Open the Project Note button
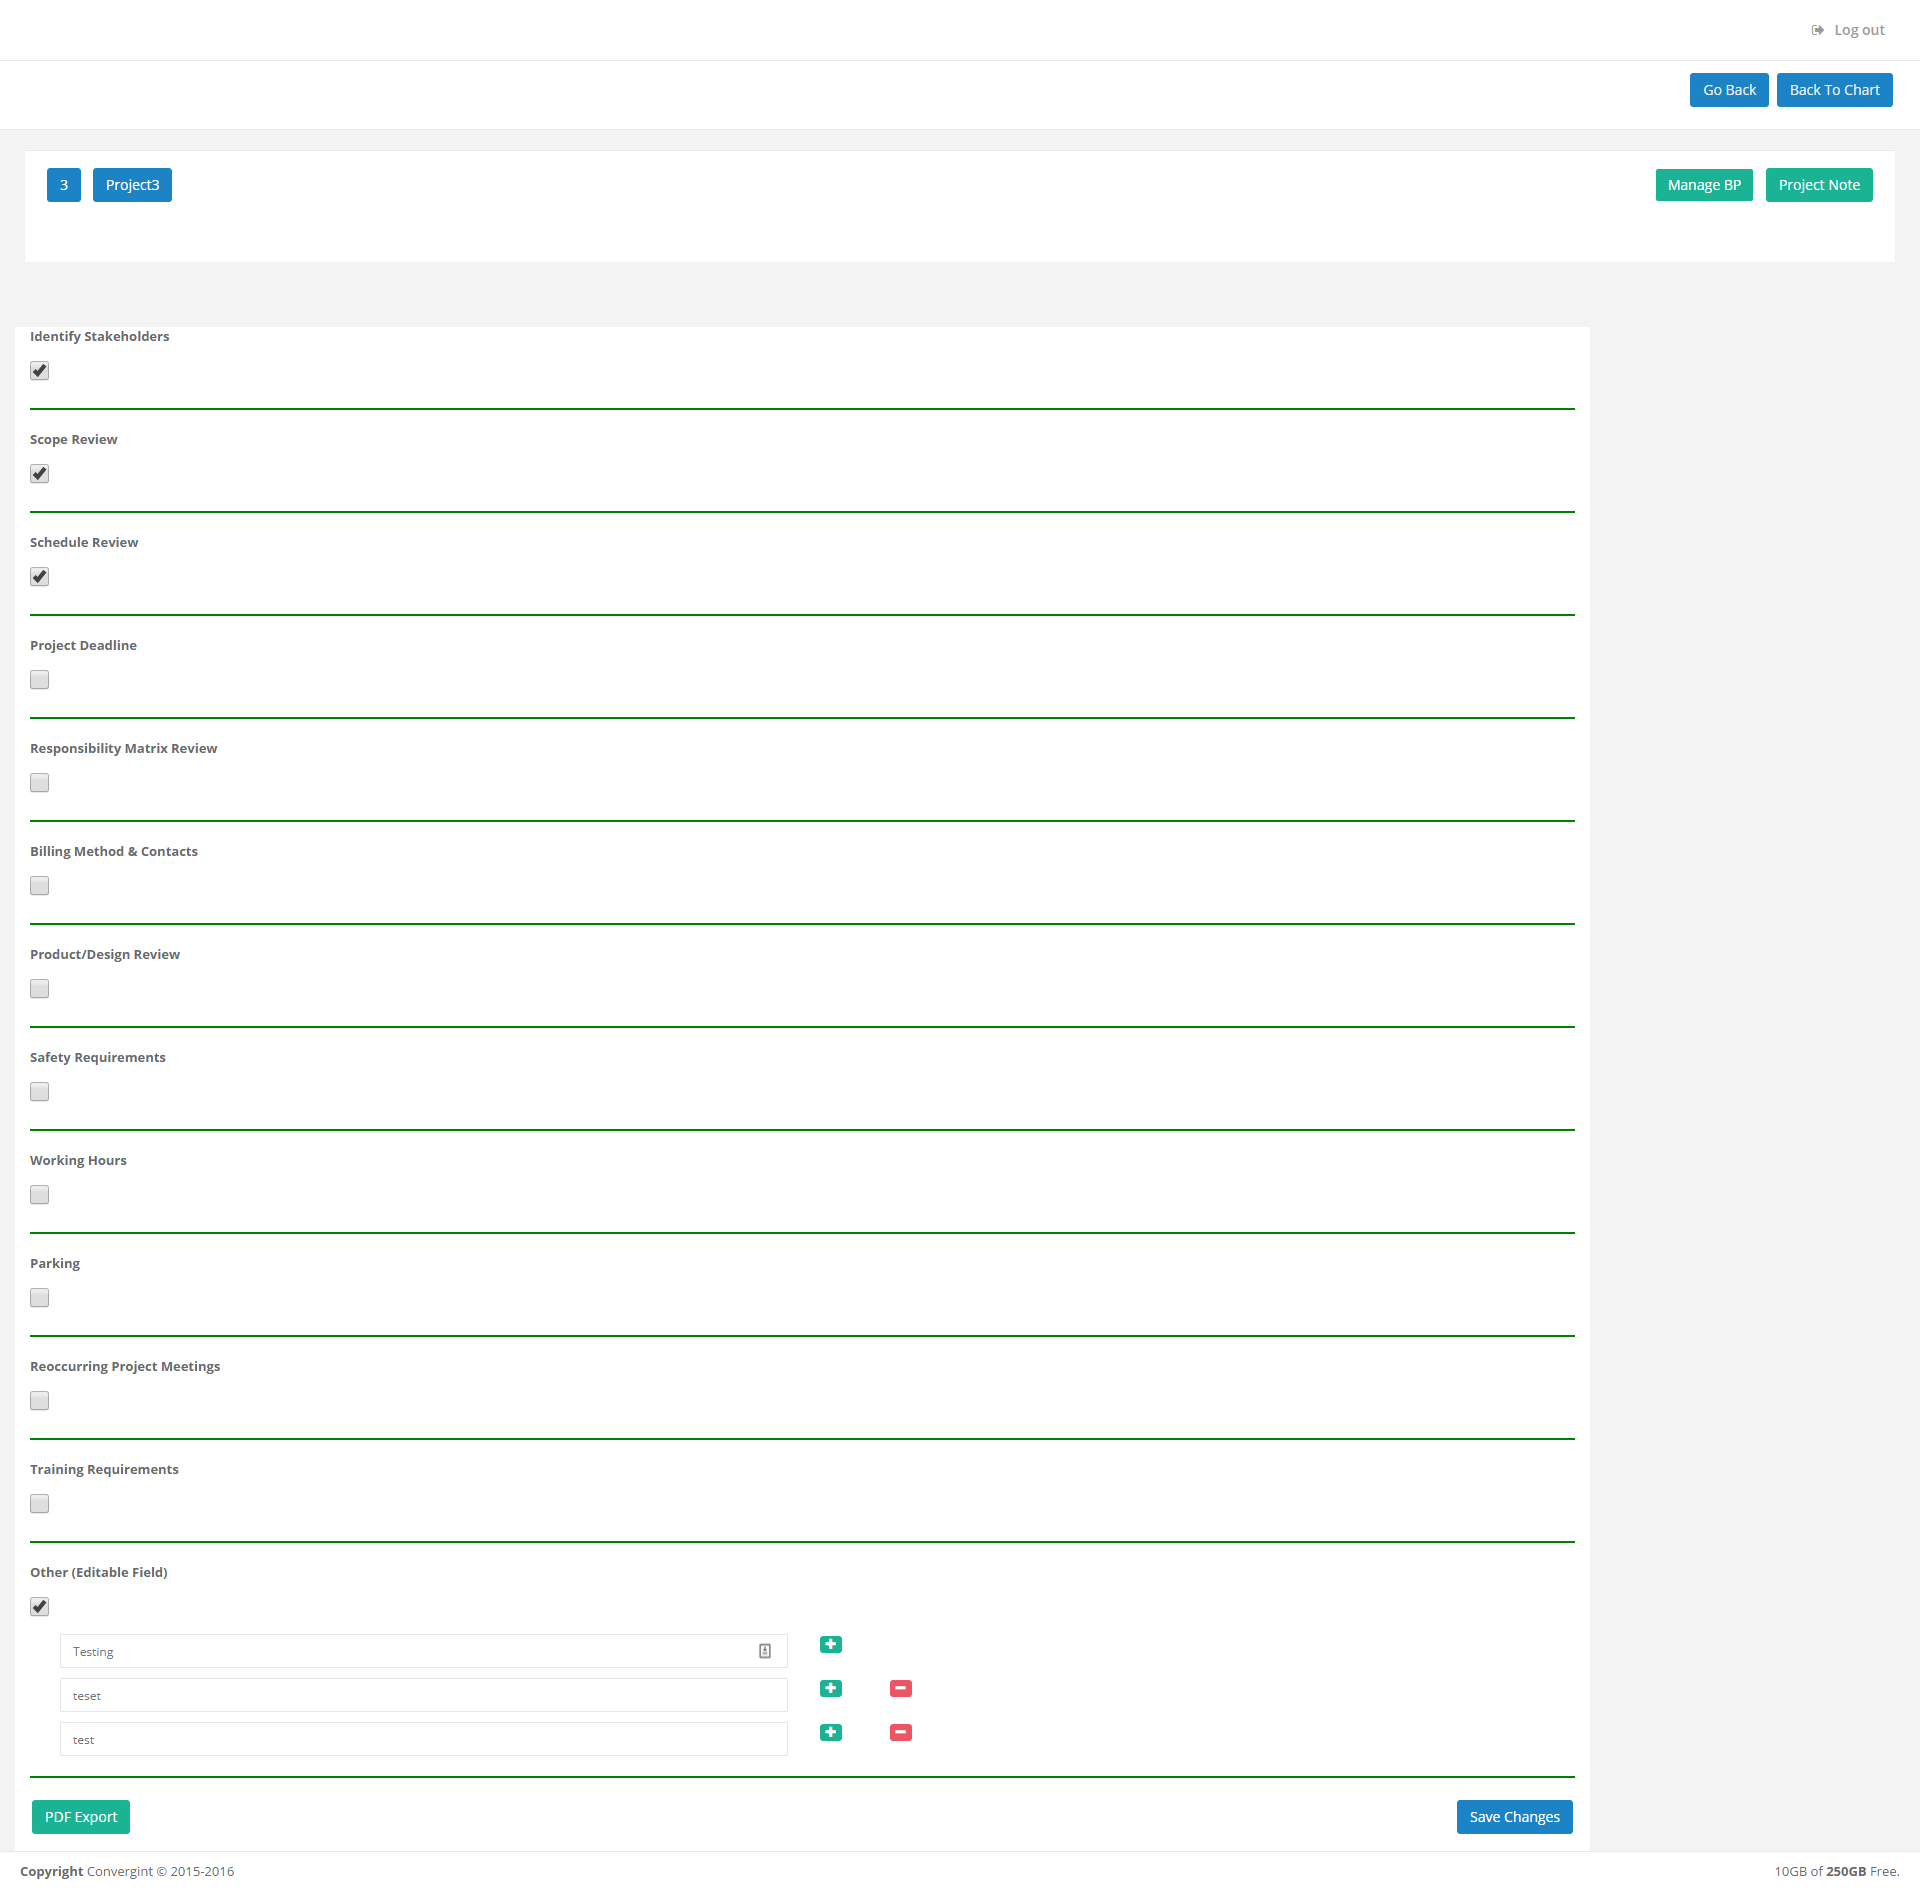 1818,185
